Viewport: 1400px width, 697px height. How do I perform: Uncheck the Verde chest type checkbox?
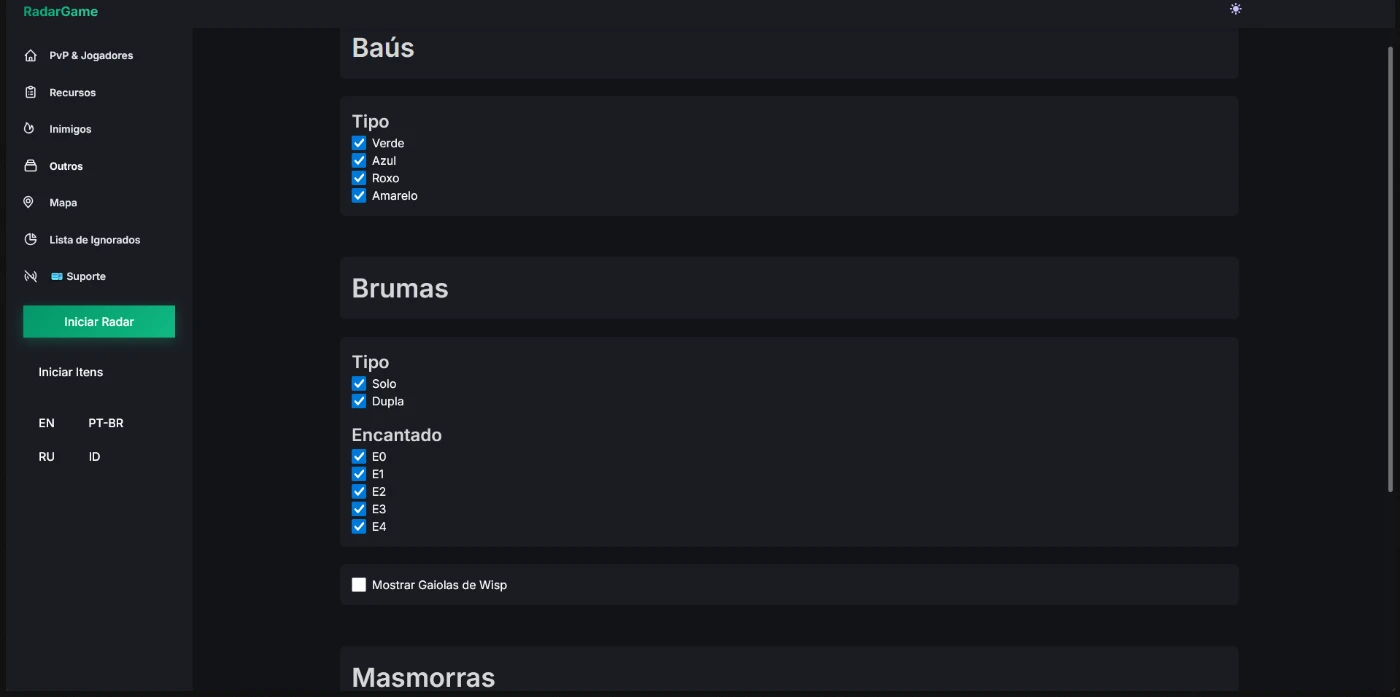[x=359, y=143]
